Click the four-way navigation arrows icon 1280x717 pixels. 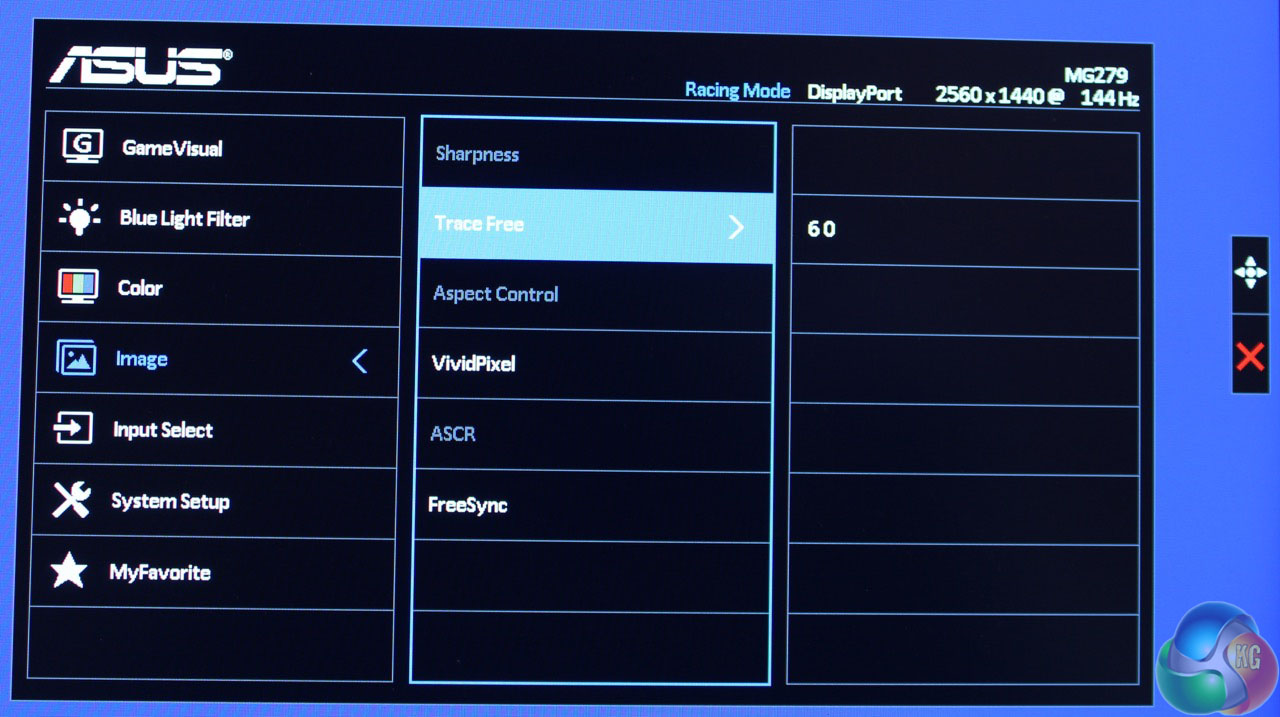tap(1250, 274)
